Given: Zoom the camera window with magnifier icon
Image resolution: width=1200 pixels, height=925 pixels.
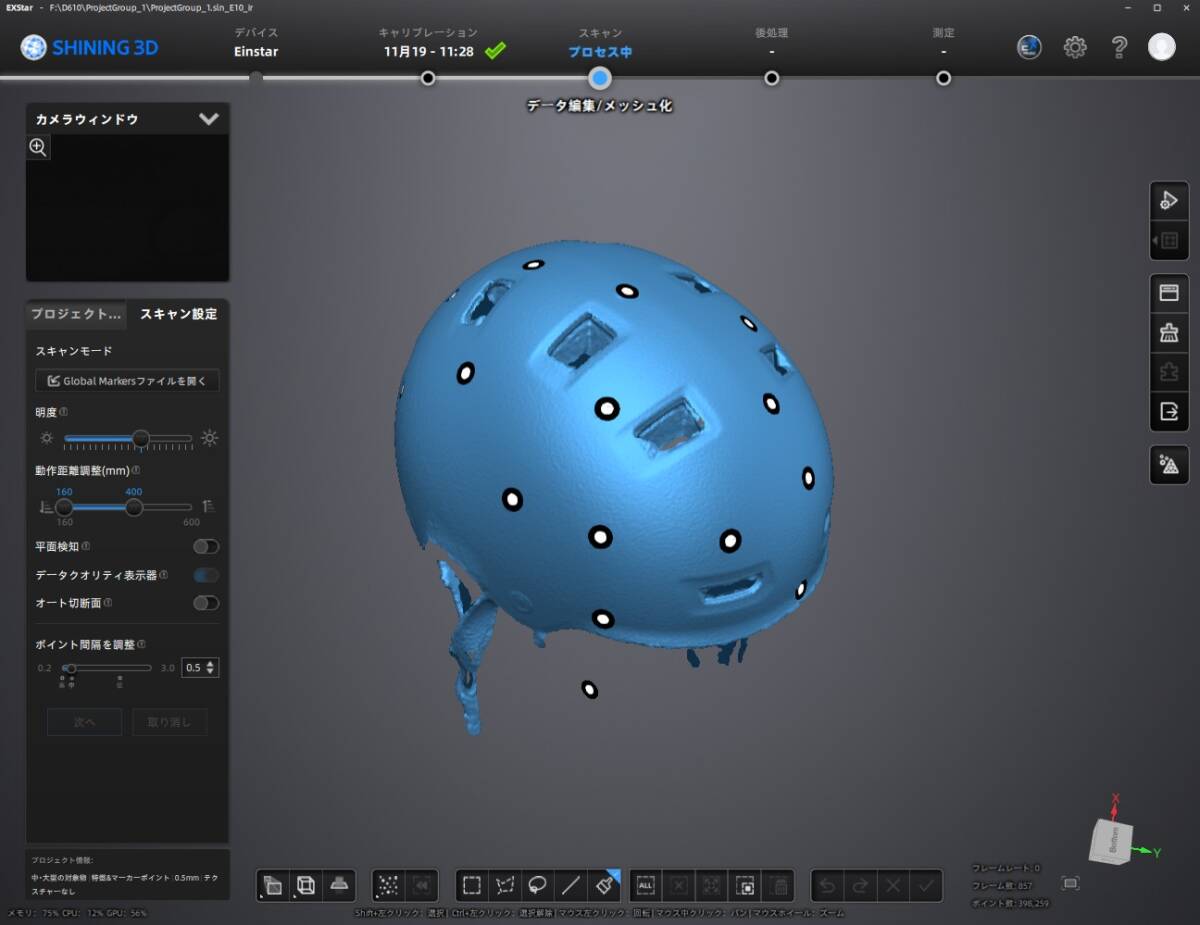Looking at the screenshot, I should tap(38, 148).
